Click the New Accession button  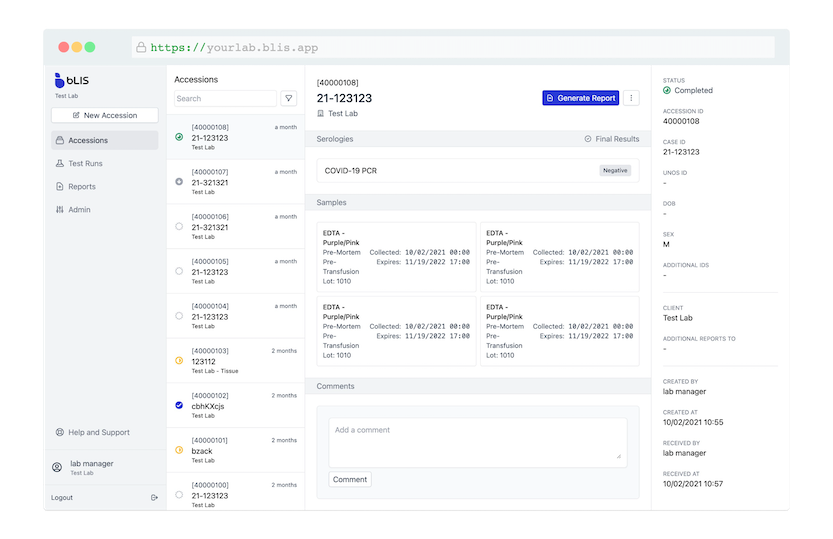tap(104, 116)
